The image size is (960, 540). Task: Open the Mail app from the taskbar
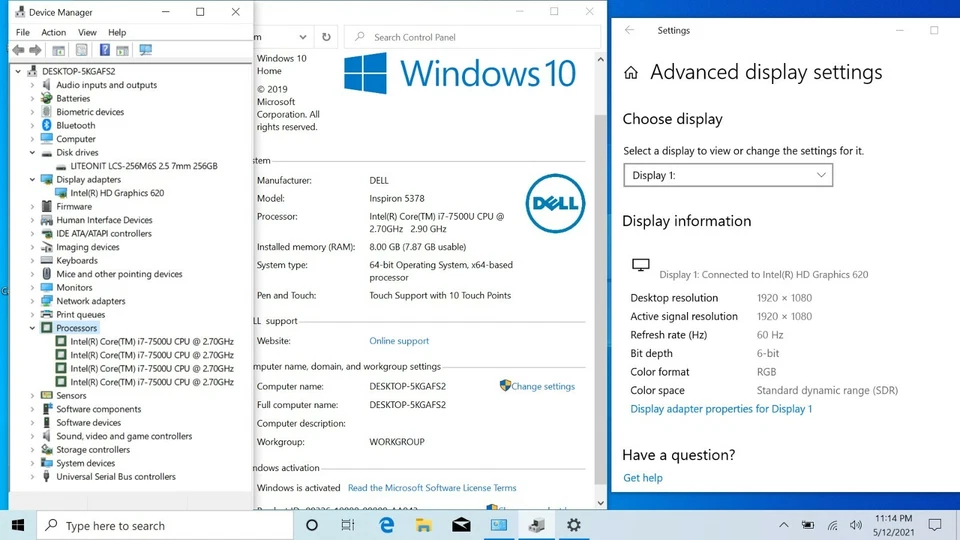(461, 525)
